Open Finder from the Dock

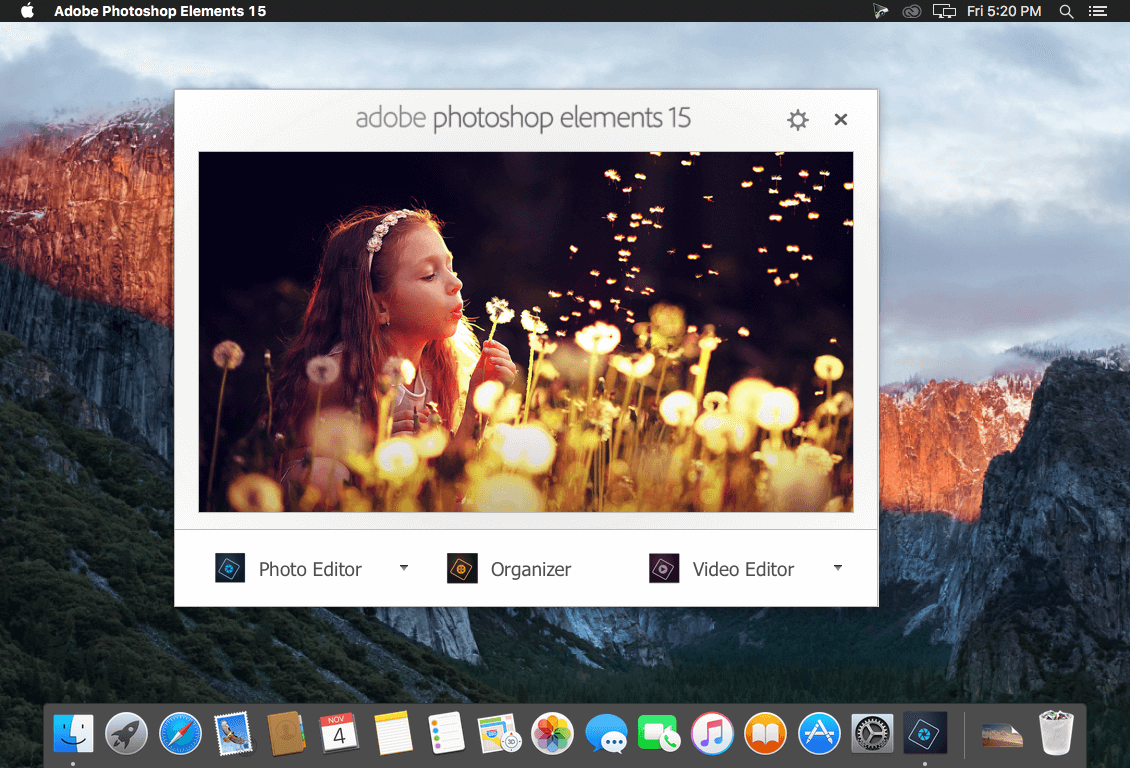pyautogui.click(x=73, y=733)
